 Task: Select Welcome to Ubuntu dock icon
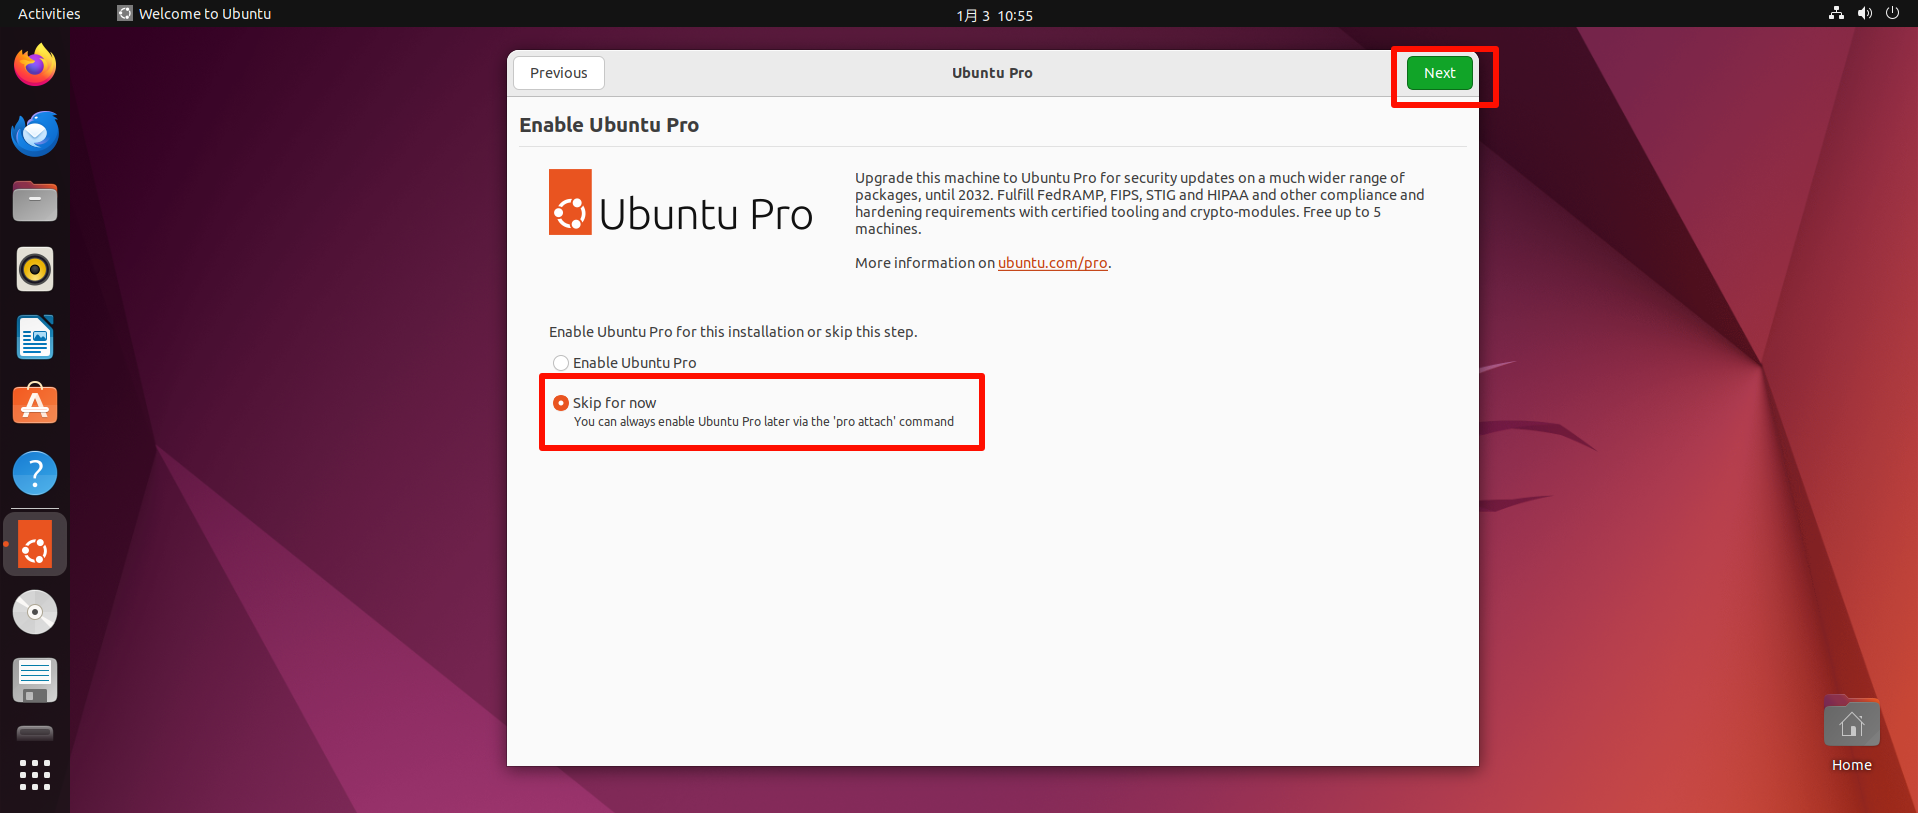pos(35,545)
